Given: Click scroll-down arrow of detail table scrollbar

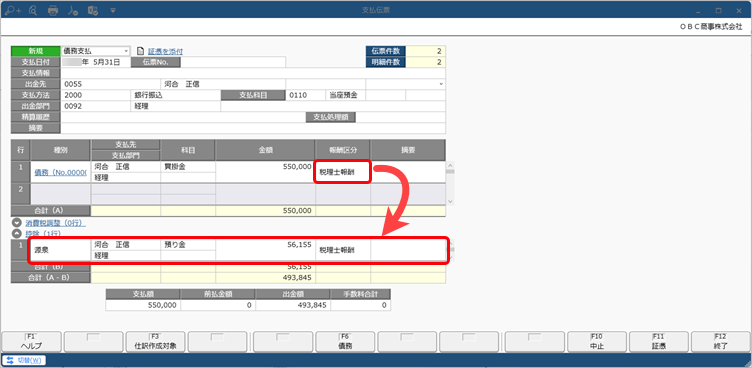Looking at the screenshot, I should tap(450, 202).
